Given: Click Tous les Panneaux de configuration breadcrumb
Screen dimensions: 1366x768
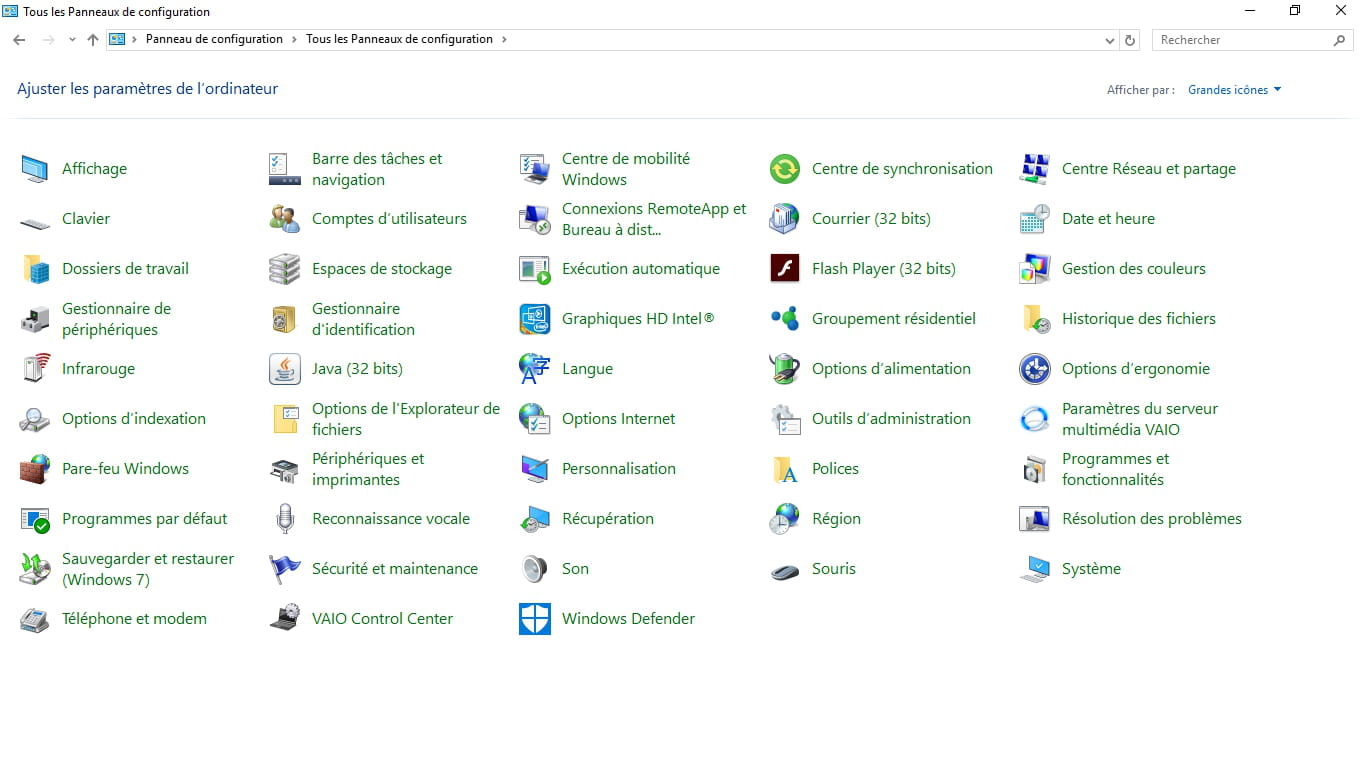Looking at the screenshot, I should tap(399, 40).
